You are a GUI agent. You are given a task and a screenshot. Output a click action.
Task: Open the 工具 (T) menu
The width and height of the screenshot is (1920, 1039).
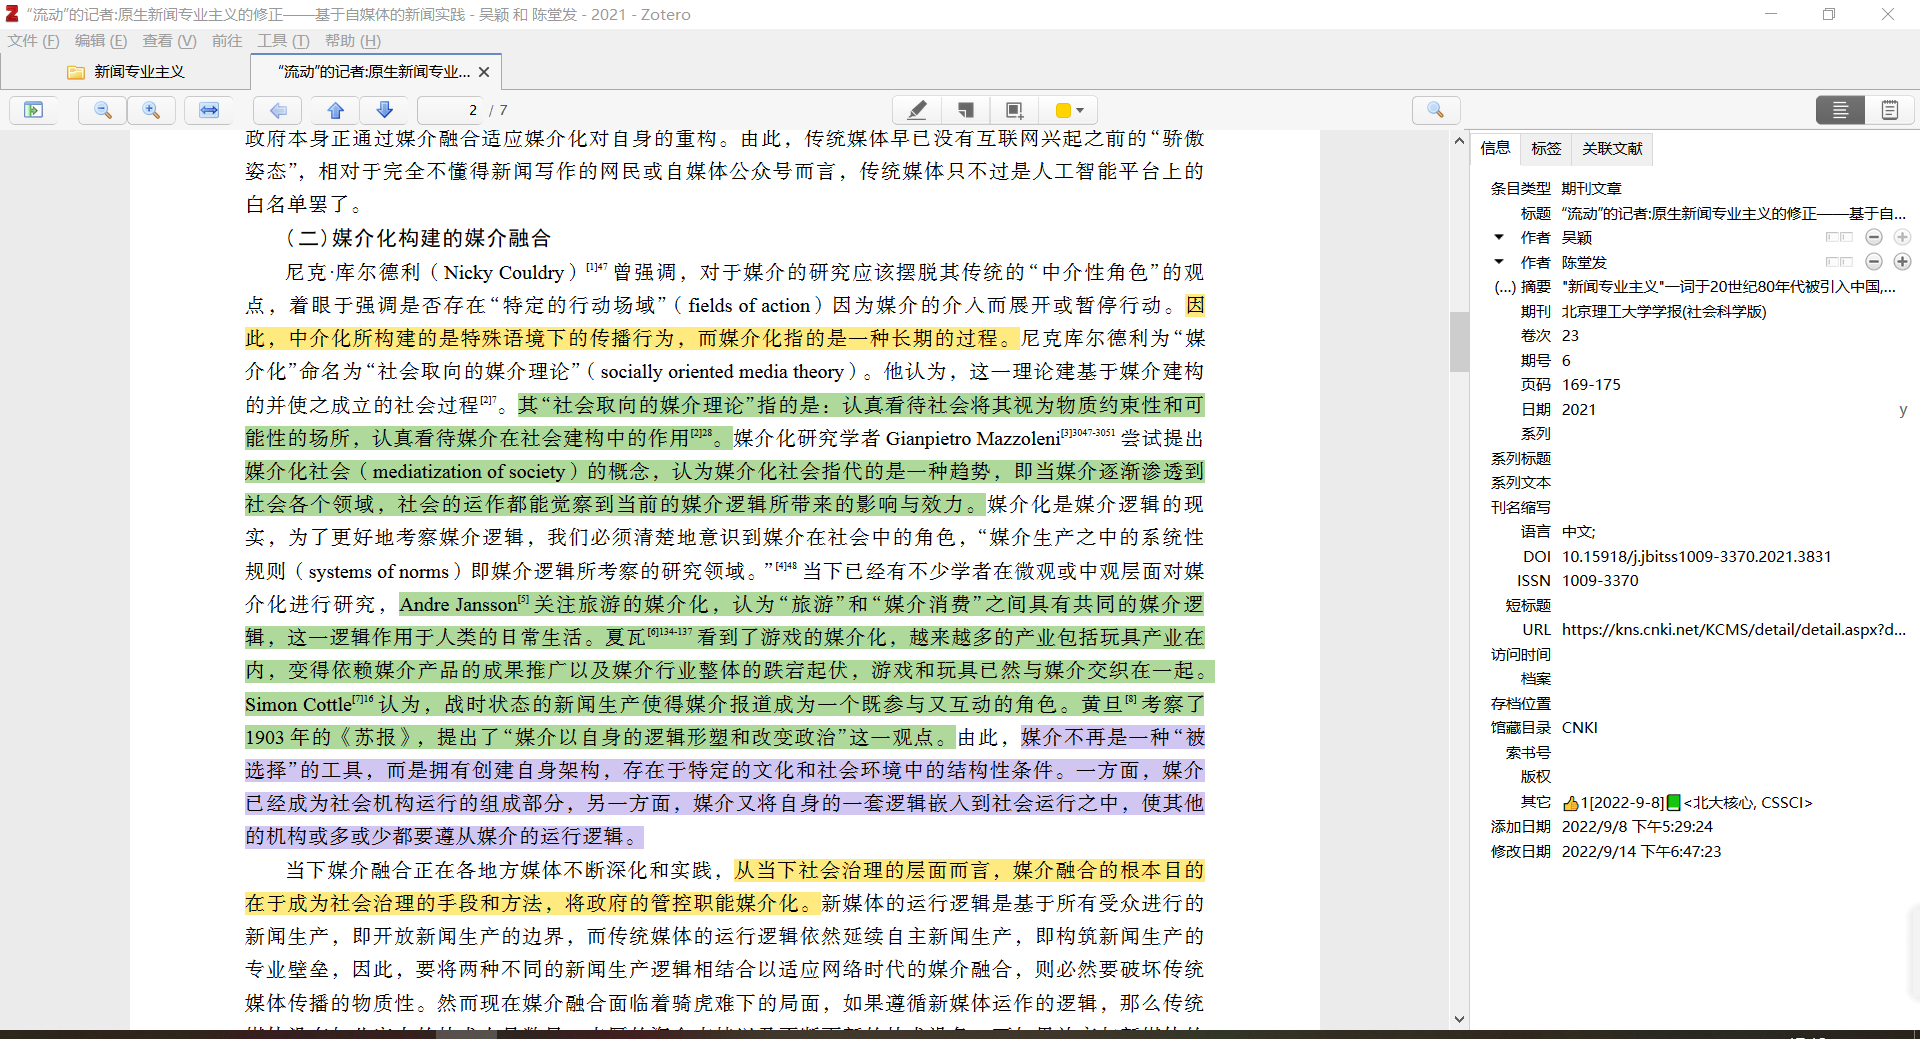point(283,41)
